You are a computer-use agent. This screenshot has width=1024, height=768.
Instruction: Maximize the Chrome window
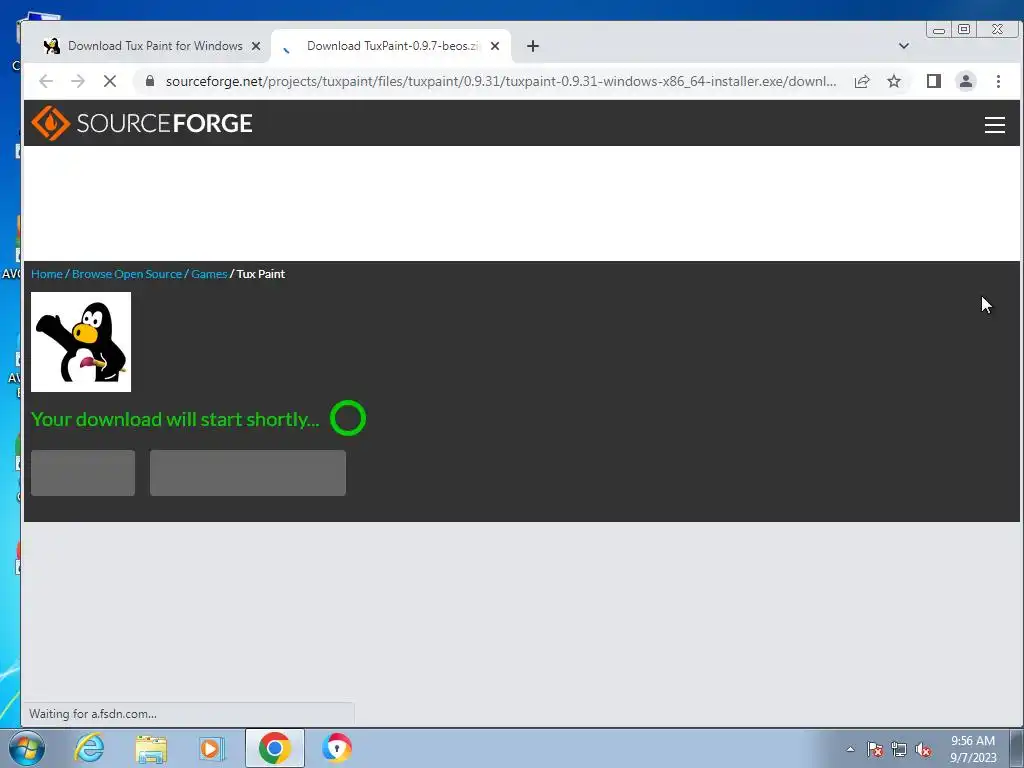[964, 29]
